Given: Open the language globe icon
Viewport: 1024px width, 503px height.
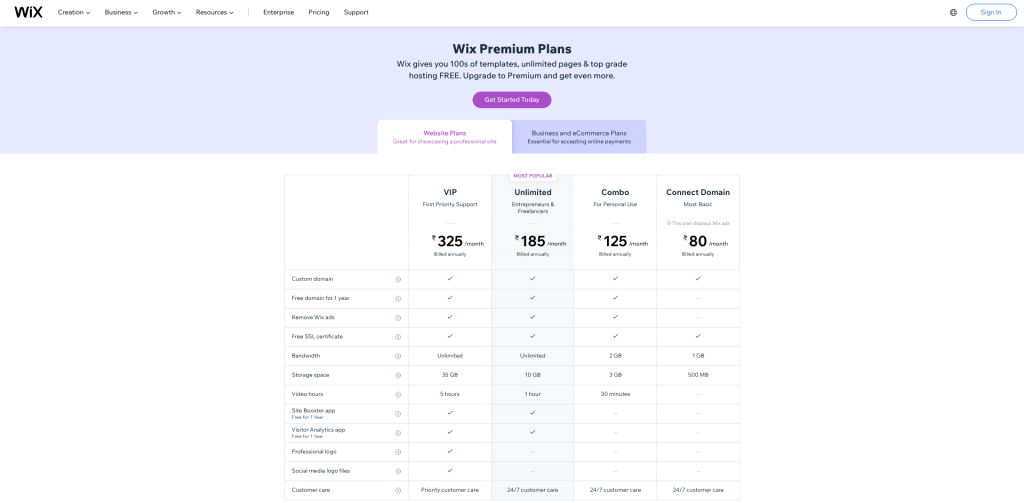Looking at the screenshot, I should 953,12.
